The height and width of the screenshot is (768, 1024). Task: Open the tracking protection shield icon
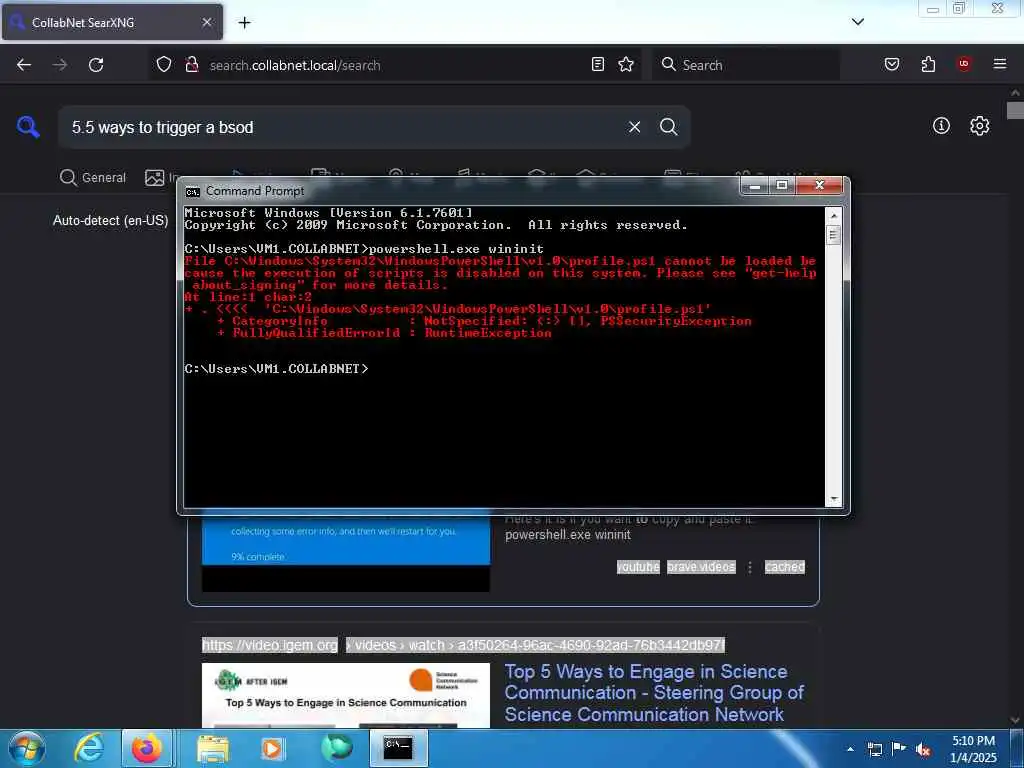[164, 65]
